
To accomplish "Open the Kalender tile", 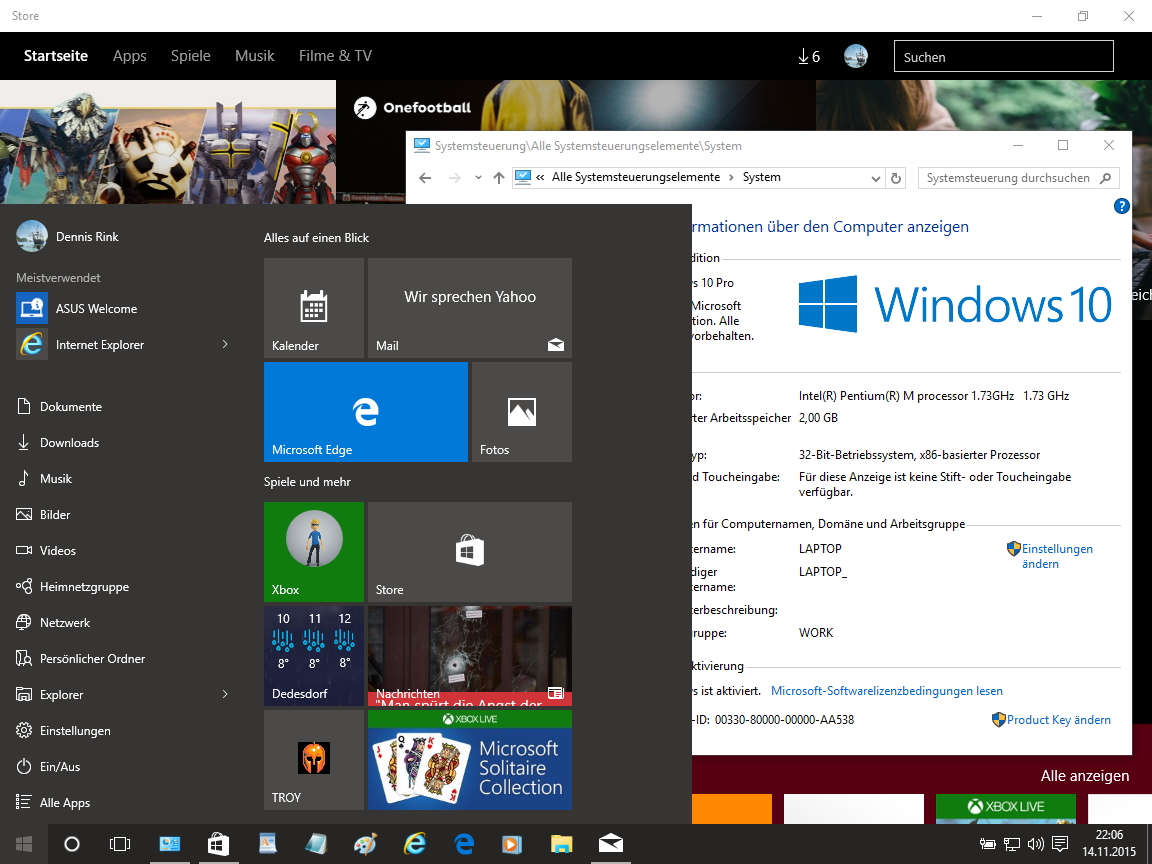I will point(314,308).
